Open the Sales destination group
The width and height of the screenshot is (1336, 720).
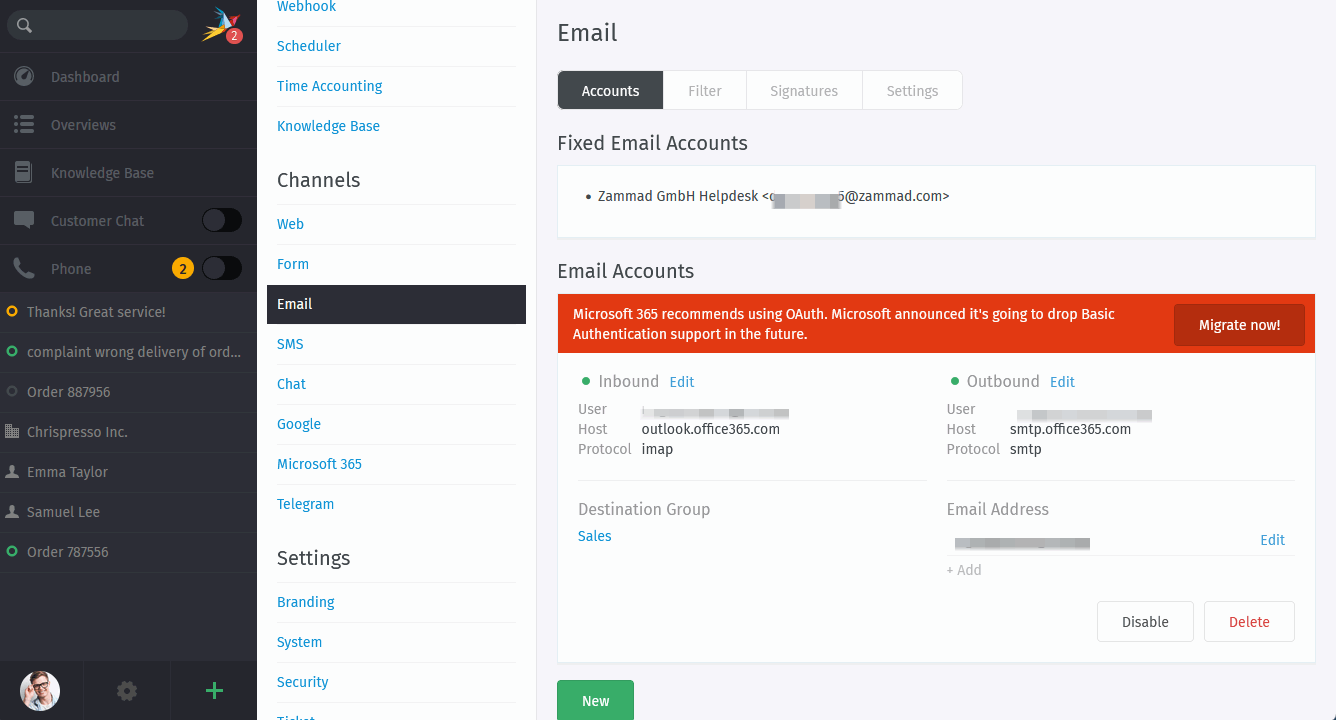click(x=594, y=536)
